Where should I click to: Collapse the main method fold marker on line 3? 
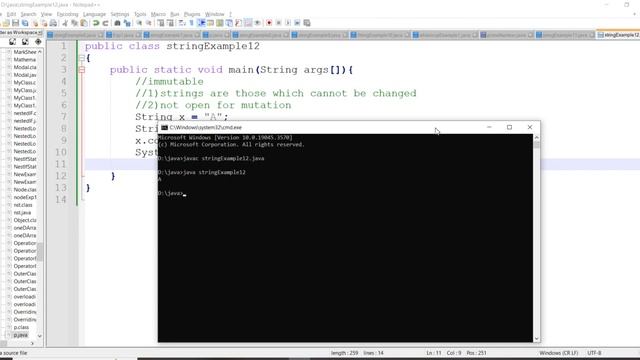(82, 70)
